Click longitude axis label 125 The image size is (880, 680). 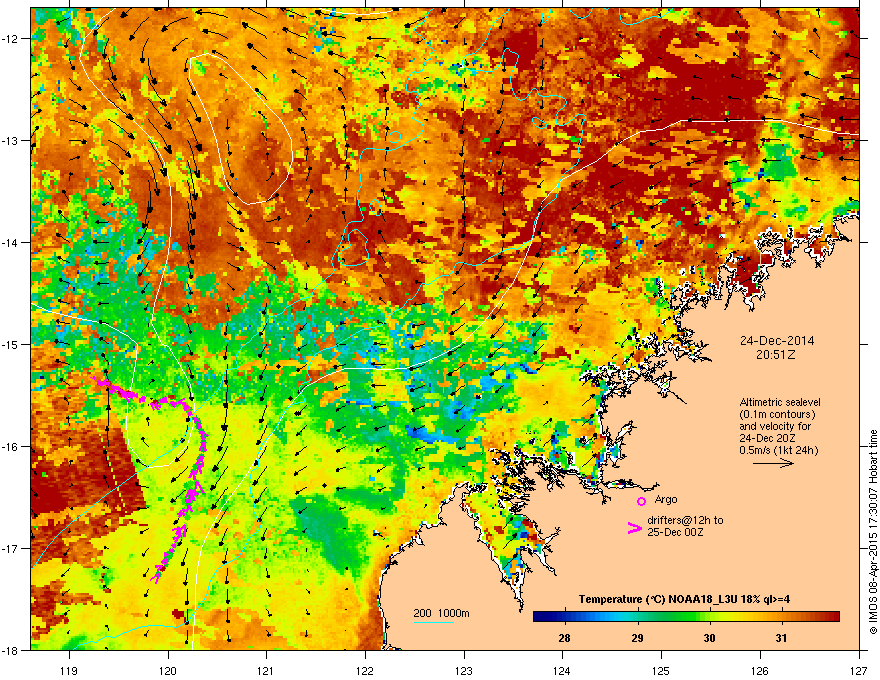click(661, 671)
